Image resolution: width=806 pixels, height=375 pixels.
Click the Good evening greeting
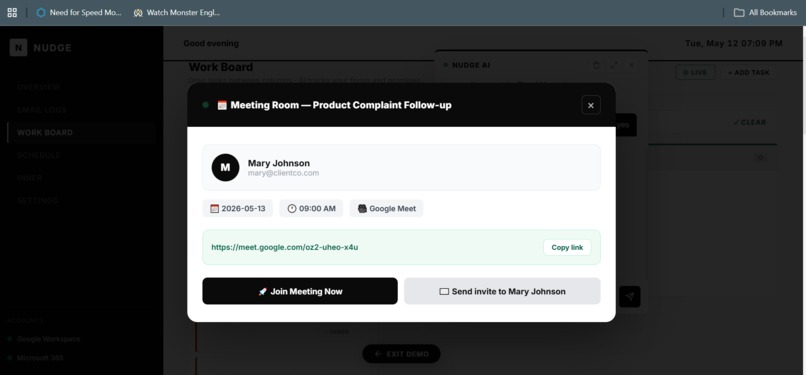click(x=211, y=44)
